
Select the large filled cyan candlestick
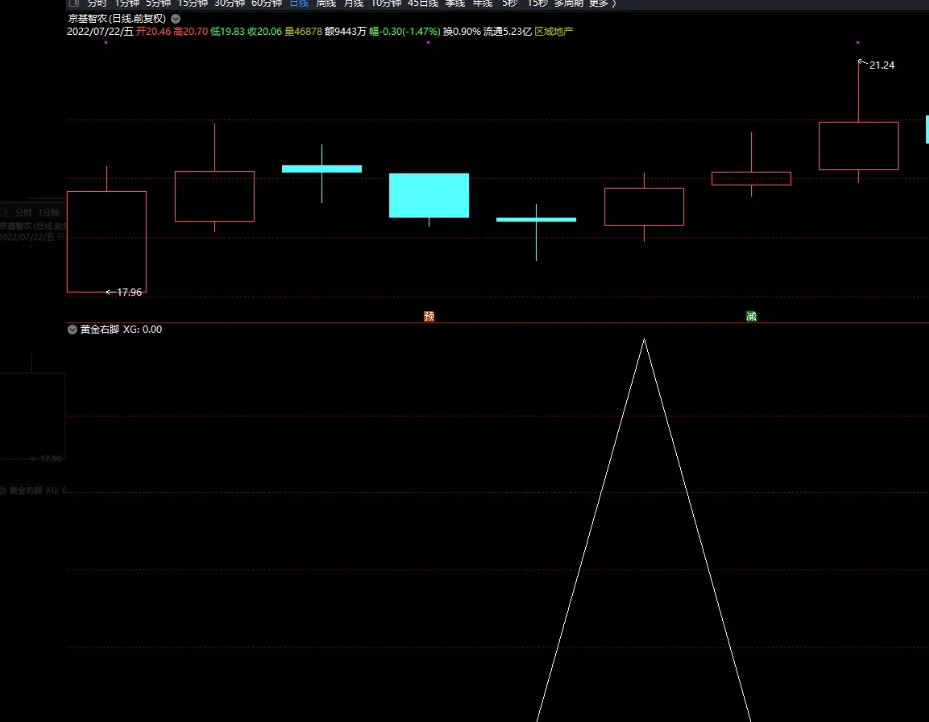[x=429, y=195]
